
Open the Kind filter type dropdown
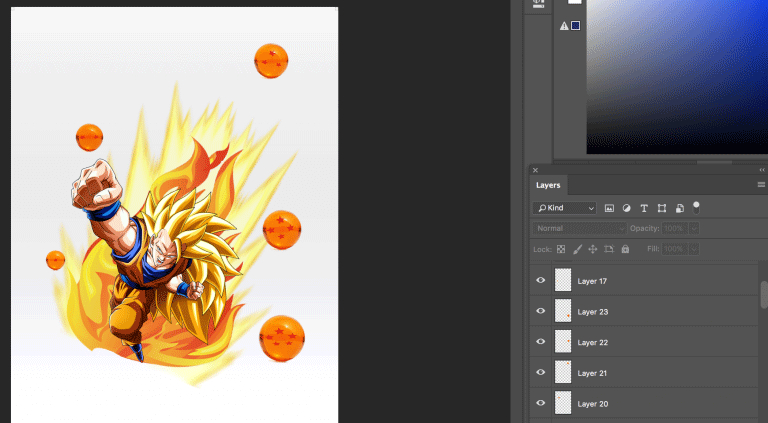tap(564, 208)
